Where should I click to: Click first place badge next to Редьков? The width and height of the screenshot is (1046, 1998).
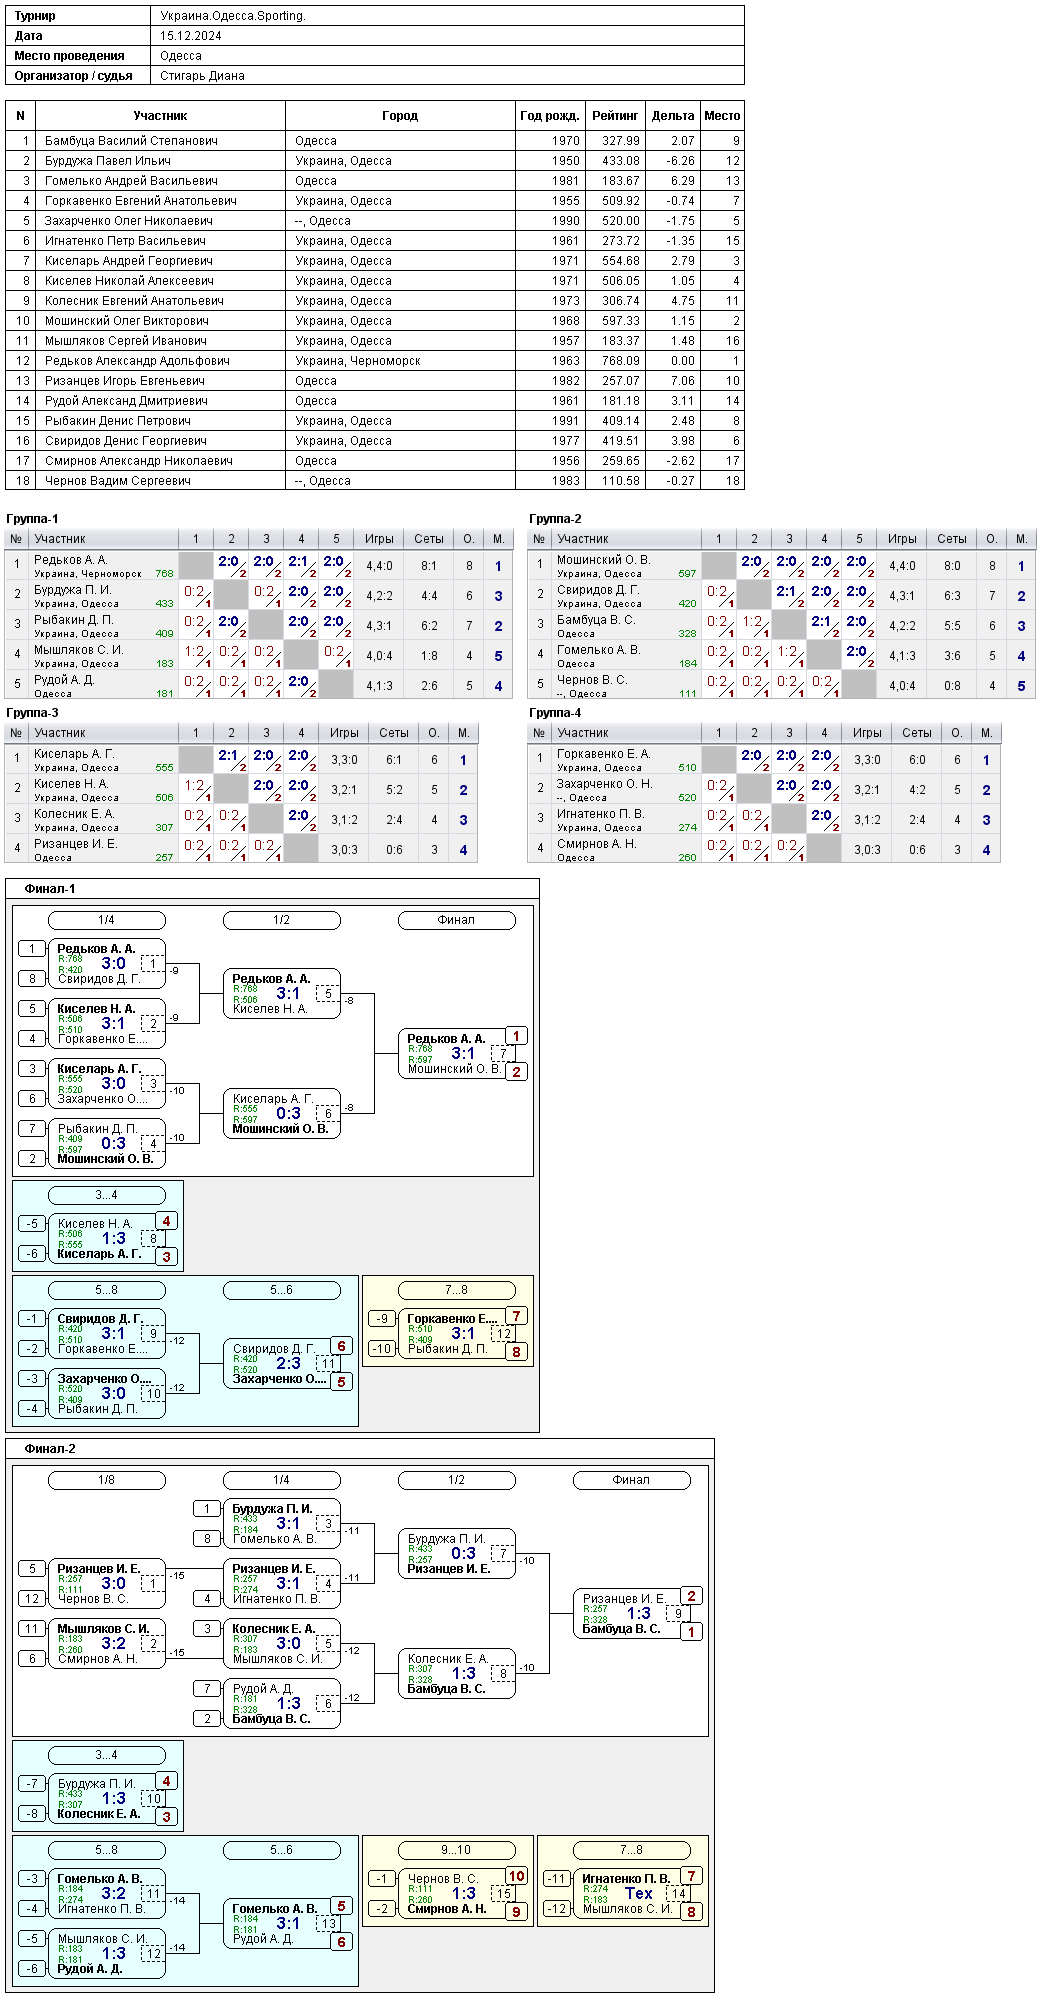(x=516, y=1036)
